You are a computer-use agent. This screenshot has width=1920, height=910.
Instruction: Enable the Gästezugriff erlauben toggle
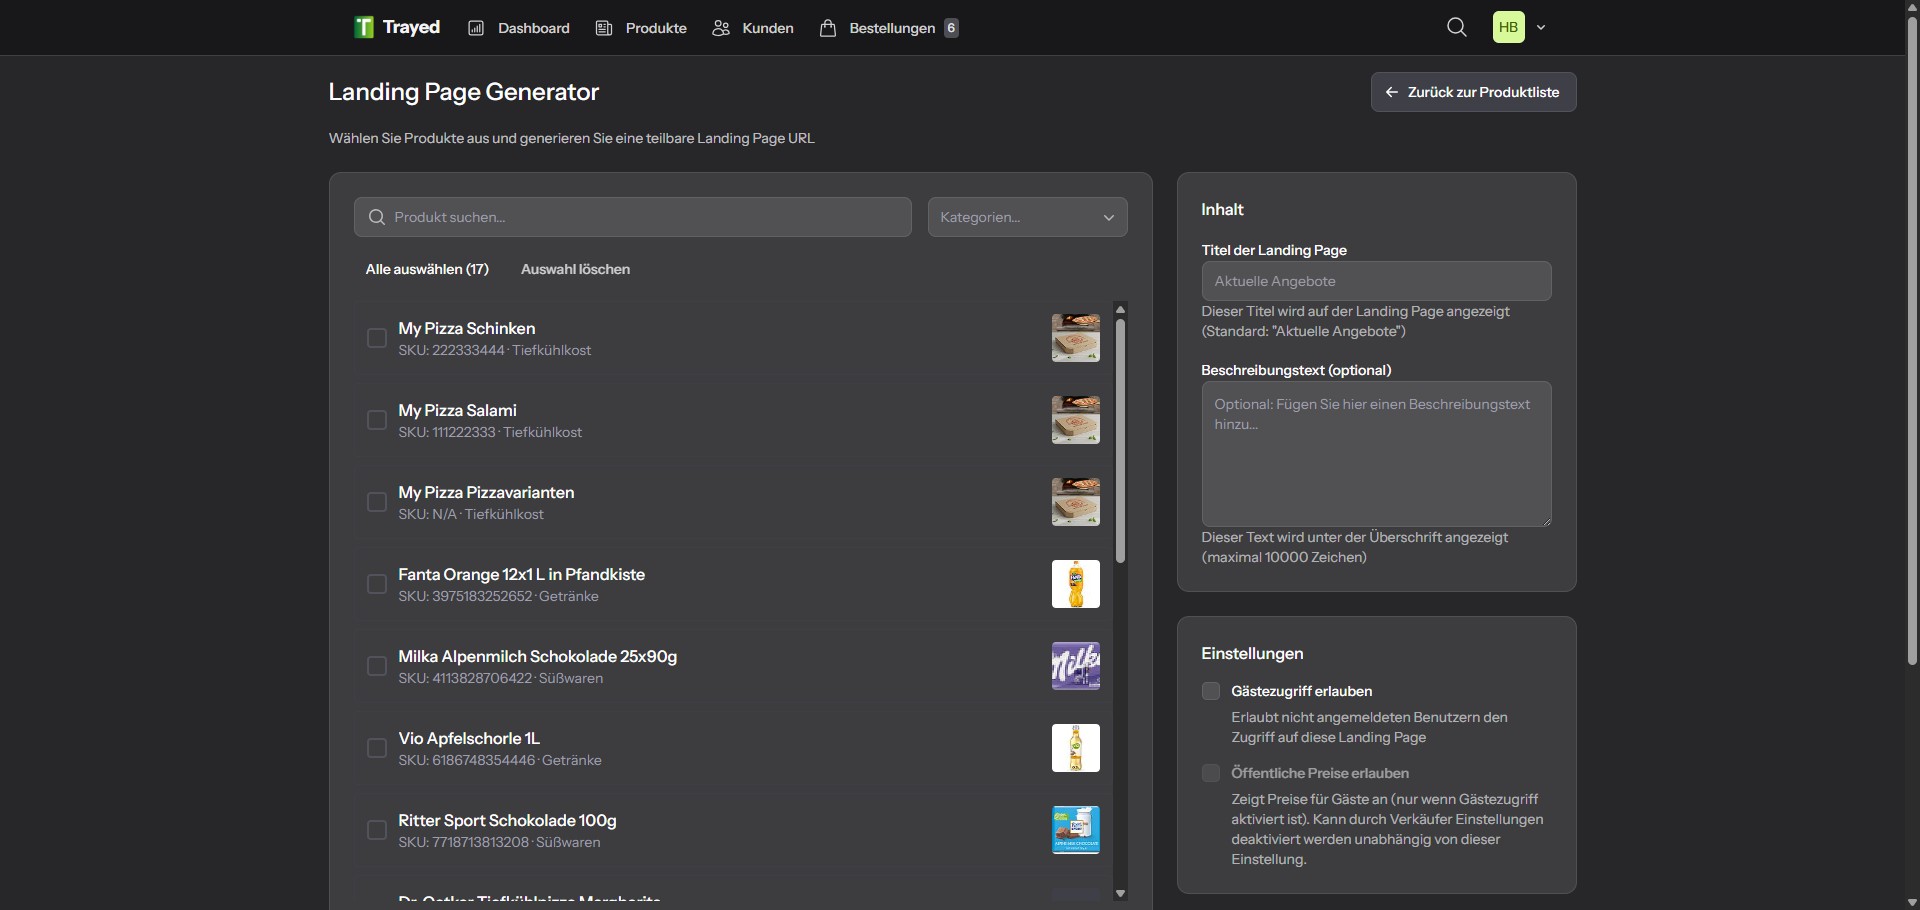pyautogui.click(x=1210, y=691)
